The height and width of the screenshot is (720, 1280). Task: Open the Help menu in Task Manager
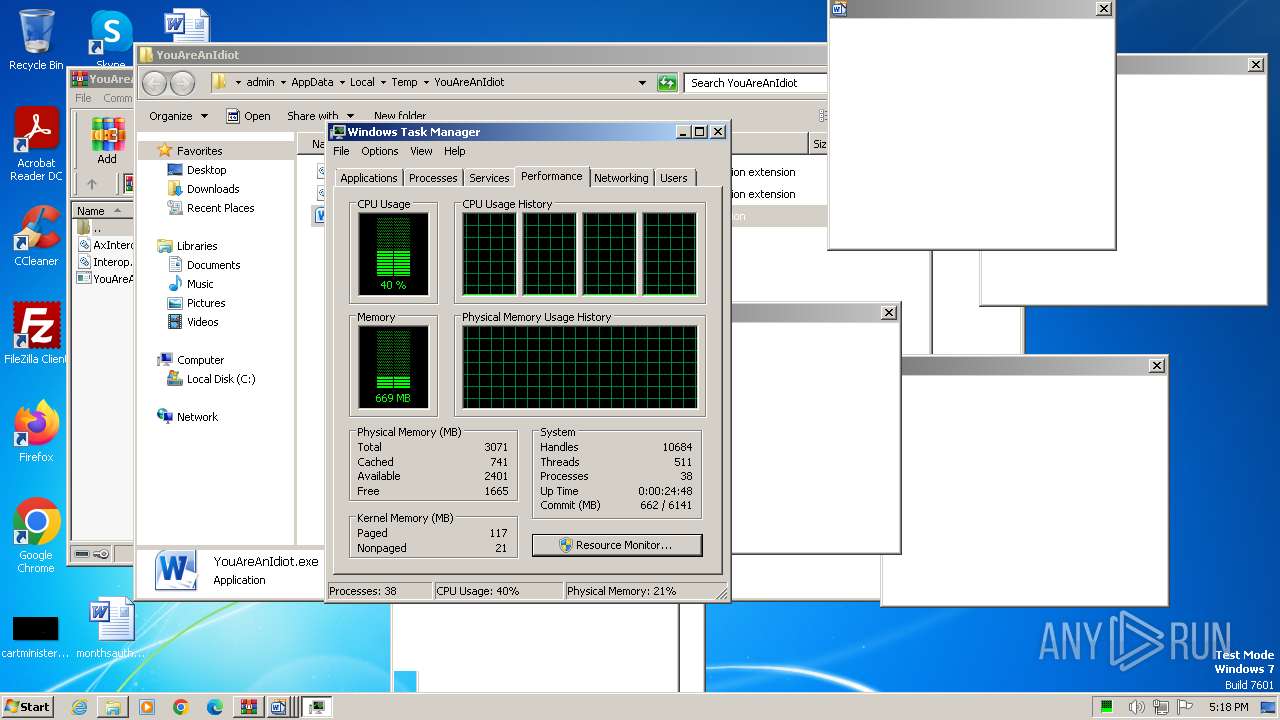pos(455,151)
